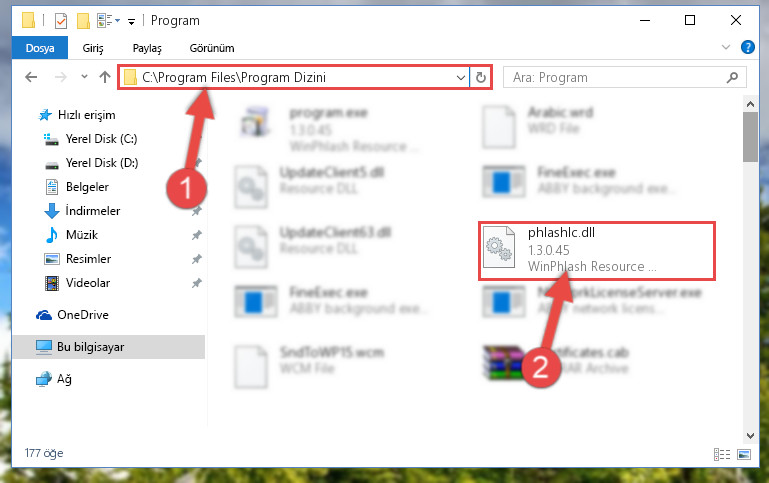Switch to the Görünüm ribbon tab
This screenshot has height=483, width=769.
[212, 48]
